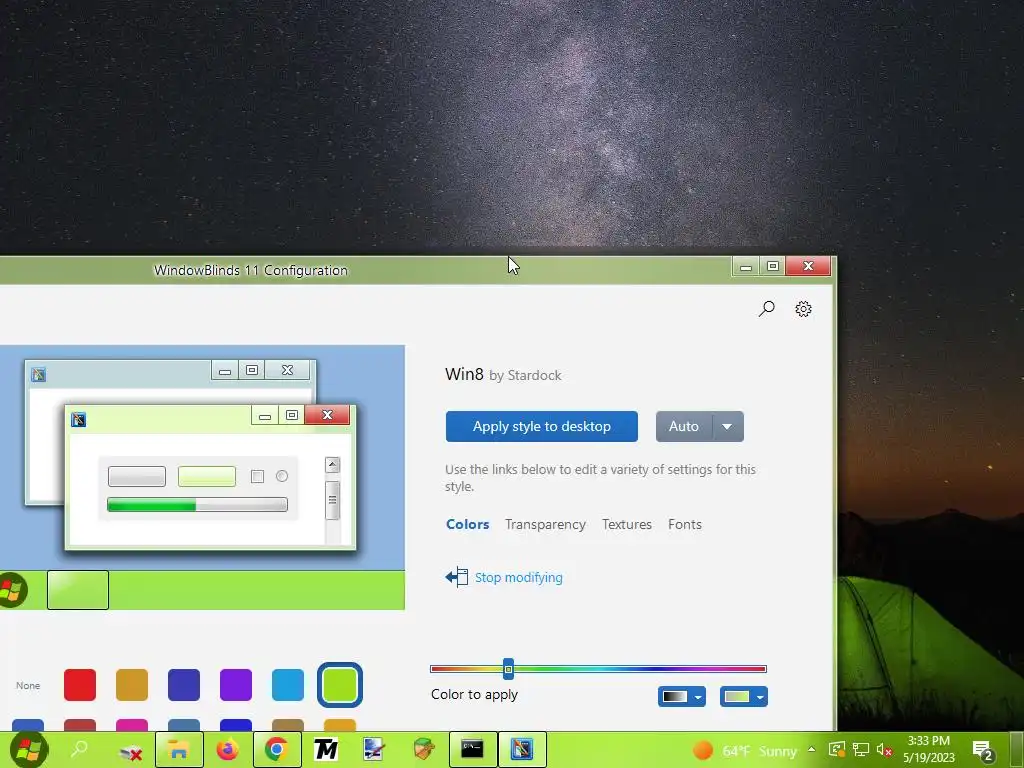The height and width of the screenshot is (768, 1024).
Task: Select None color option
Action: (28, 685)
